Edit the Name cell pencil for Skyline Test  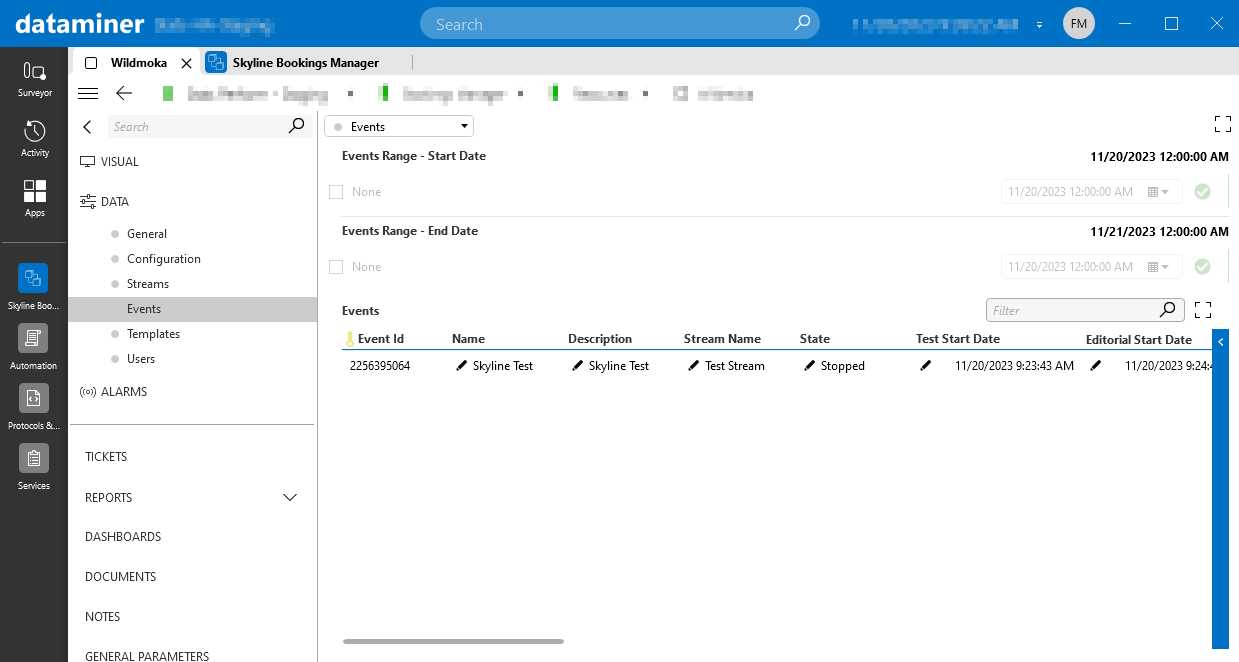[x=461, y=366]
